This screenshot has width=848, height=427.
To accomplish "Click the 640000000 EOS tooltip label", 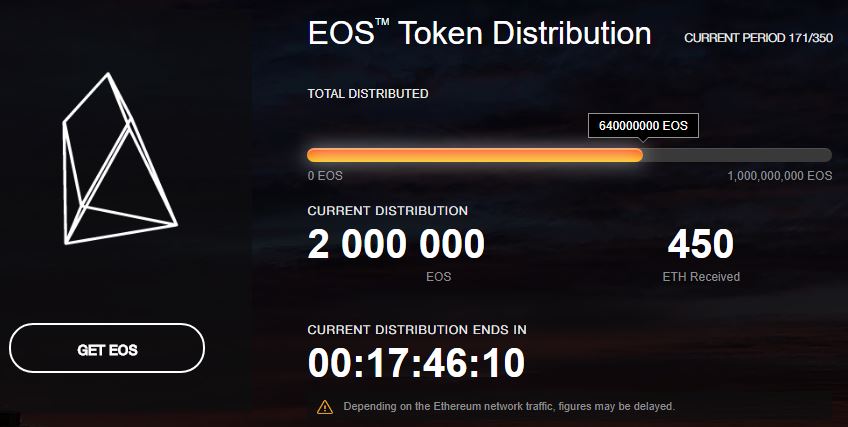I will pyautogui.click(x=643, y=126).
